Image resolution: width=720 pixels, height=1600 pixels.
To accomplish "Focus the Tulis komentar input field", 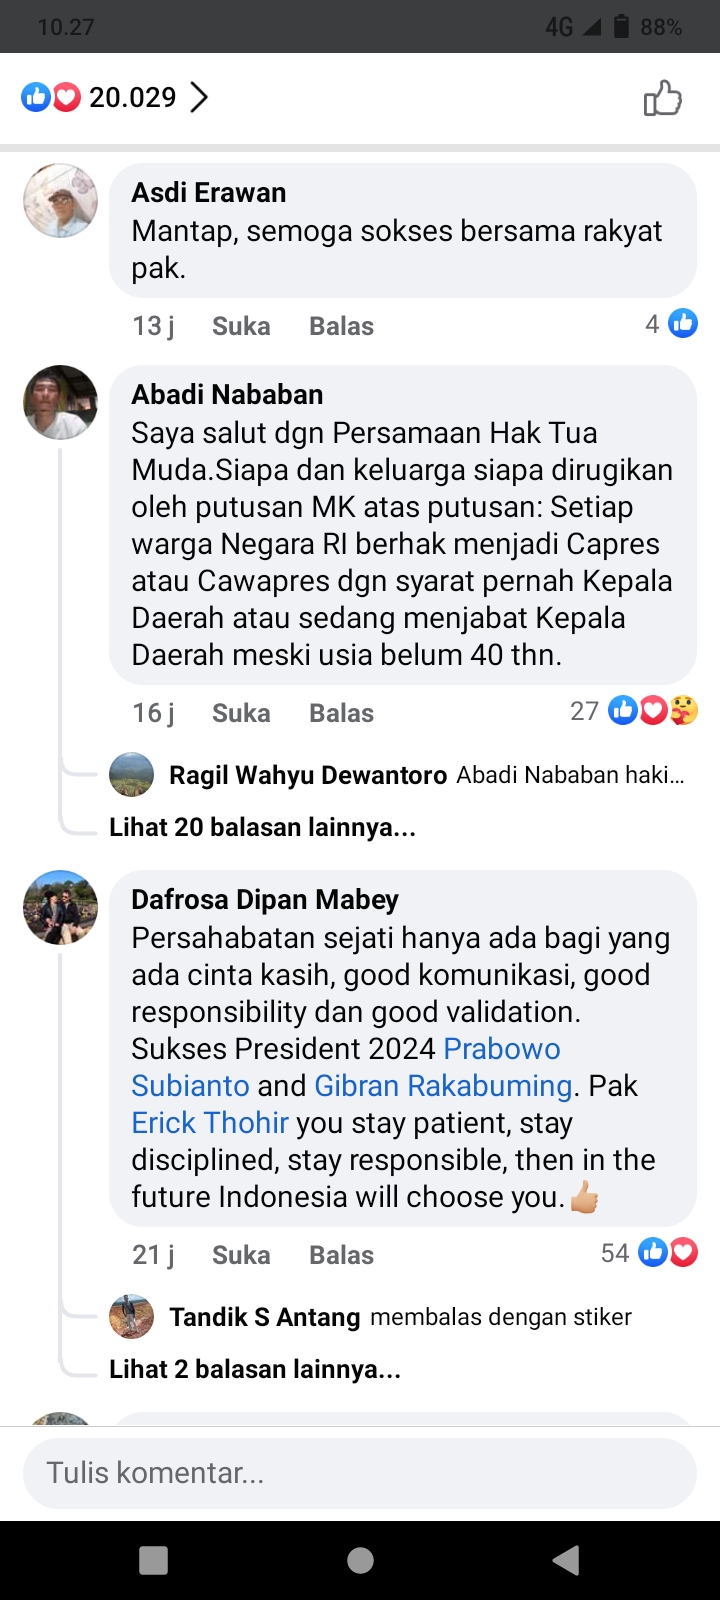I will click(360, 1473).
